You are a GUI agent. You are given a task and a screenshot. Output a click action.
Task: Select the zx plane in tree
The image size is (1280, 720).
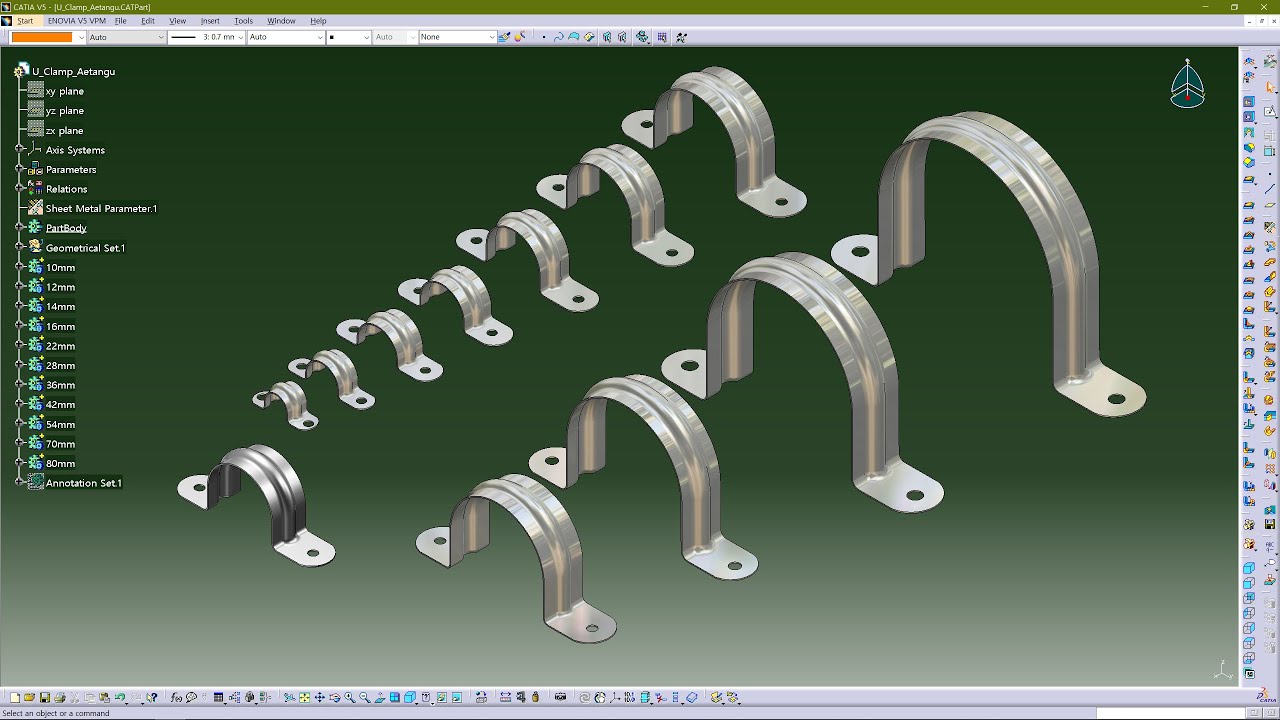point(65,130)
